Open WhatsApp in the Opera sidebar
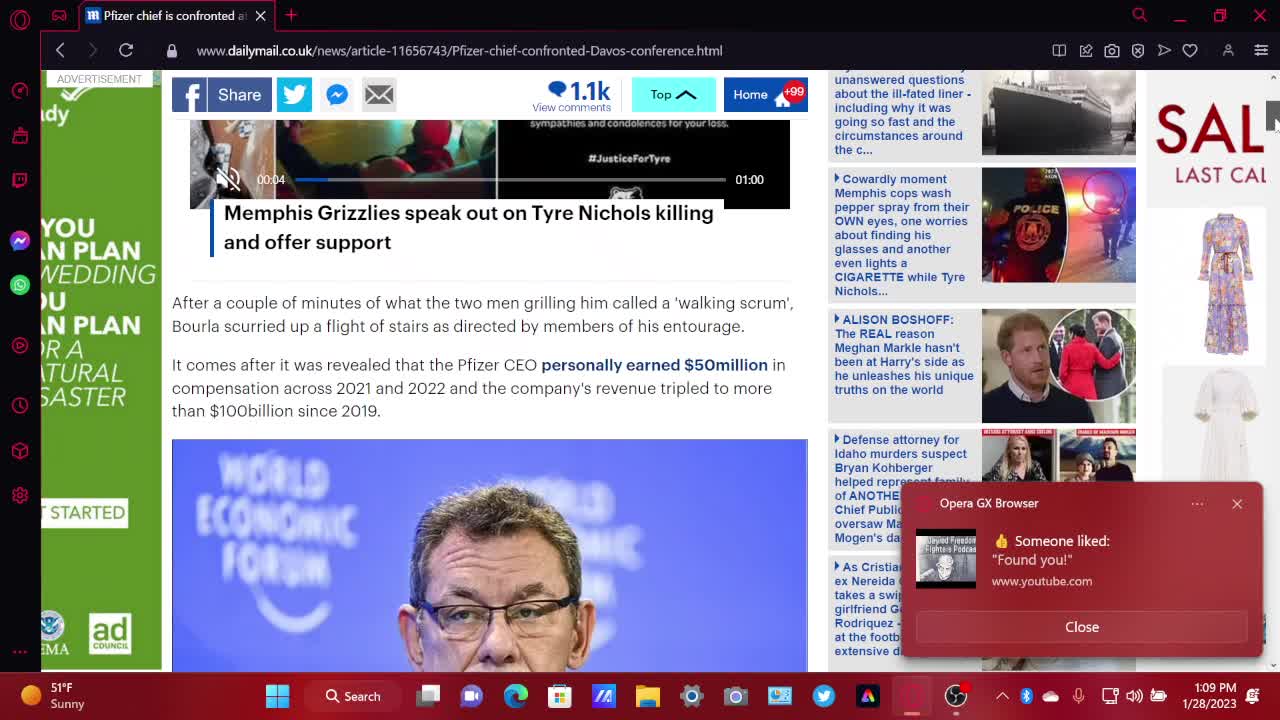 click(20, 285)
